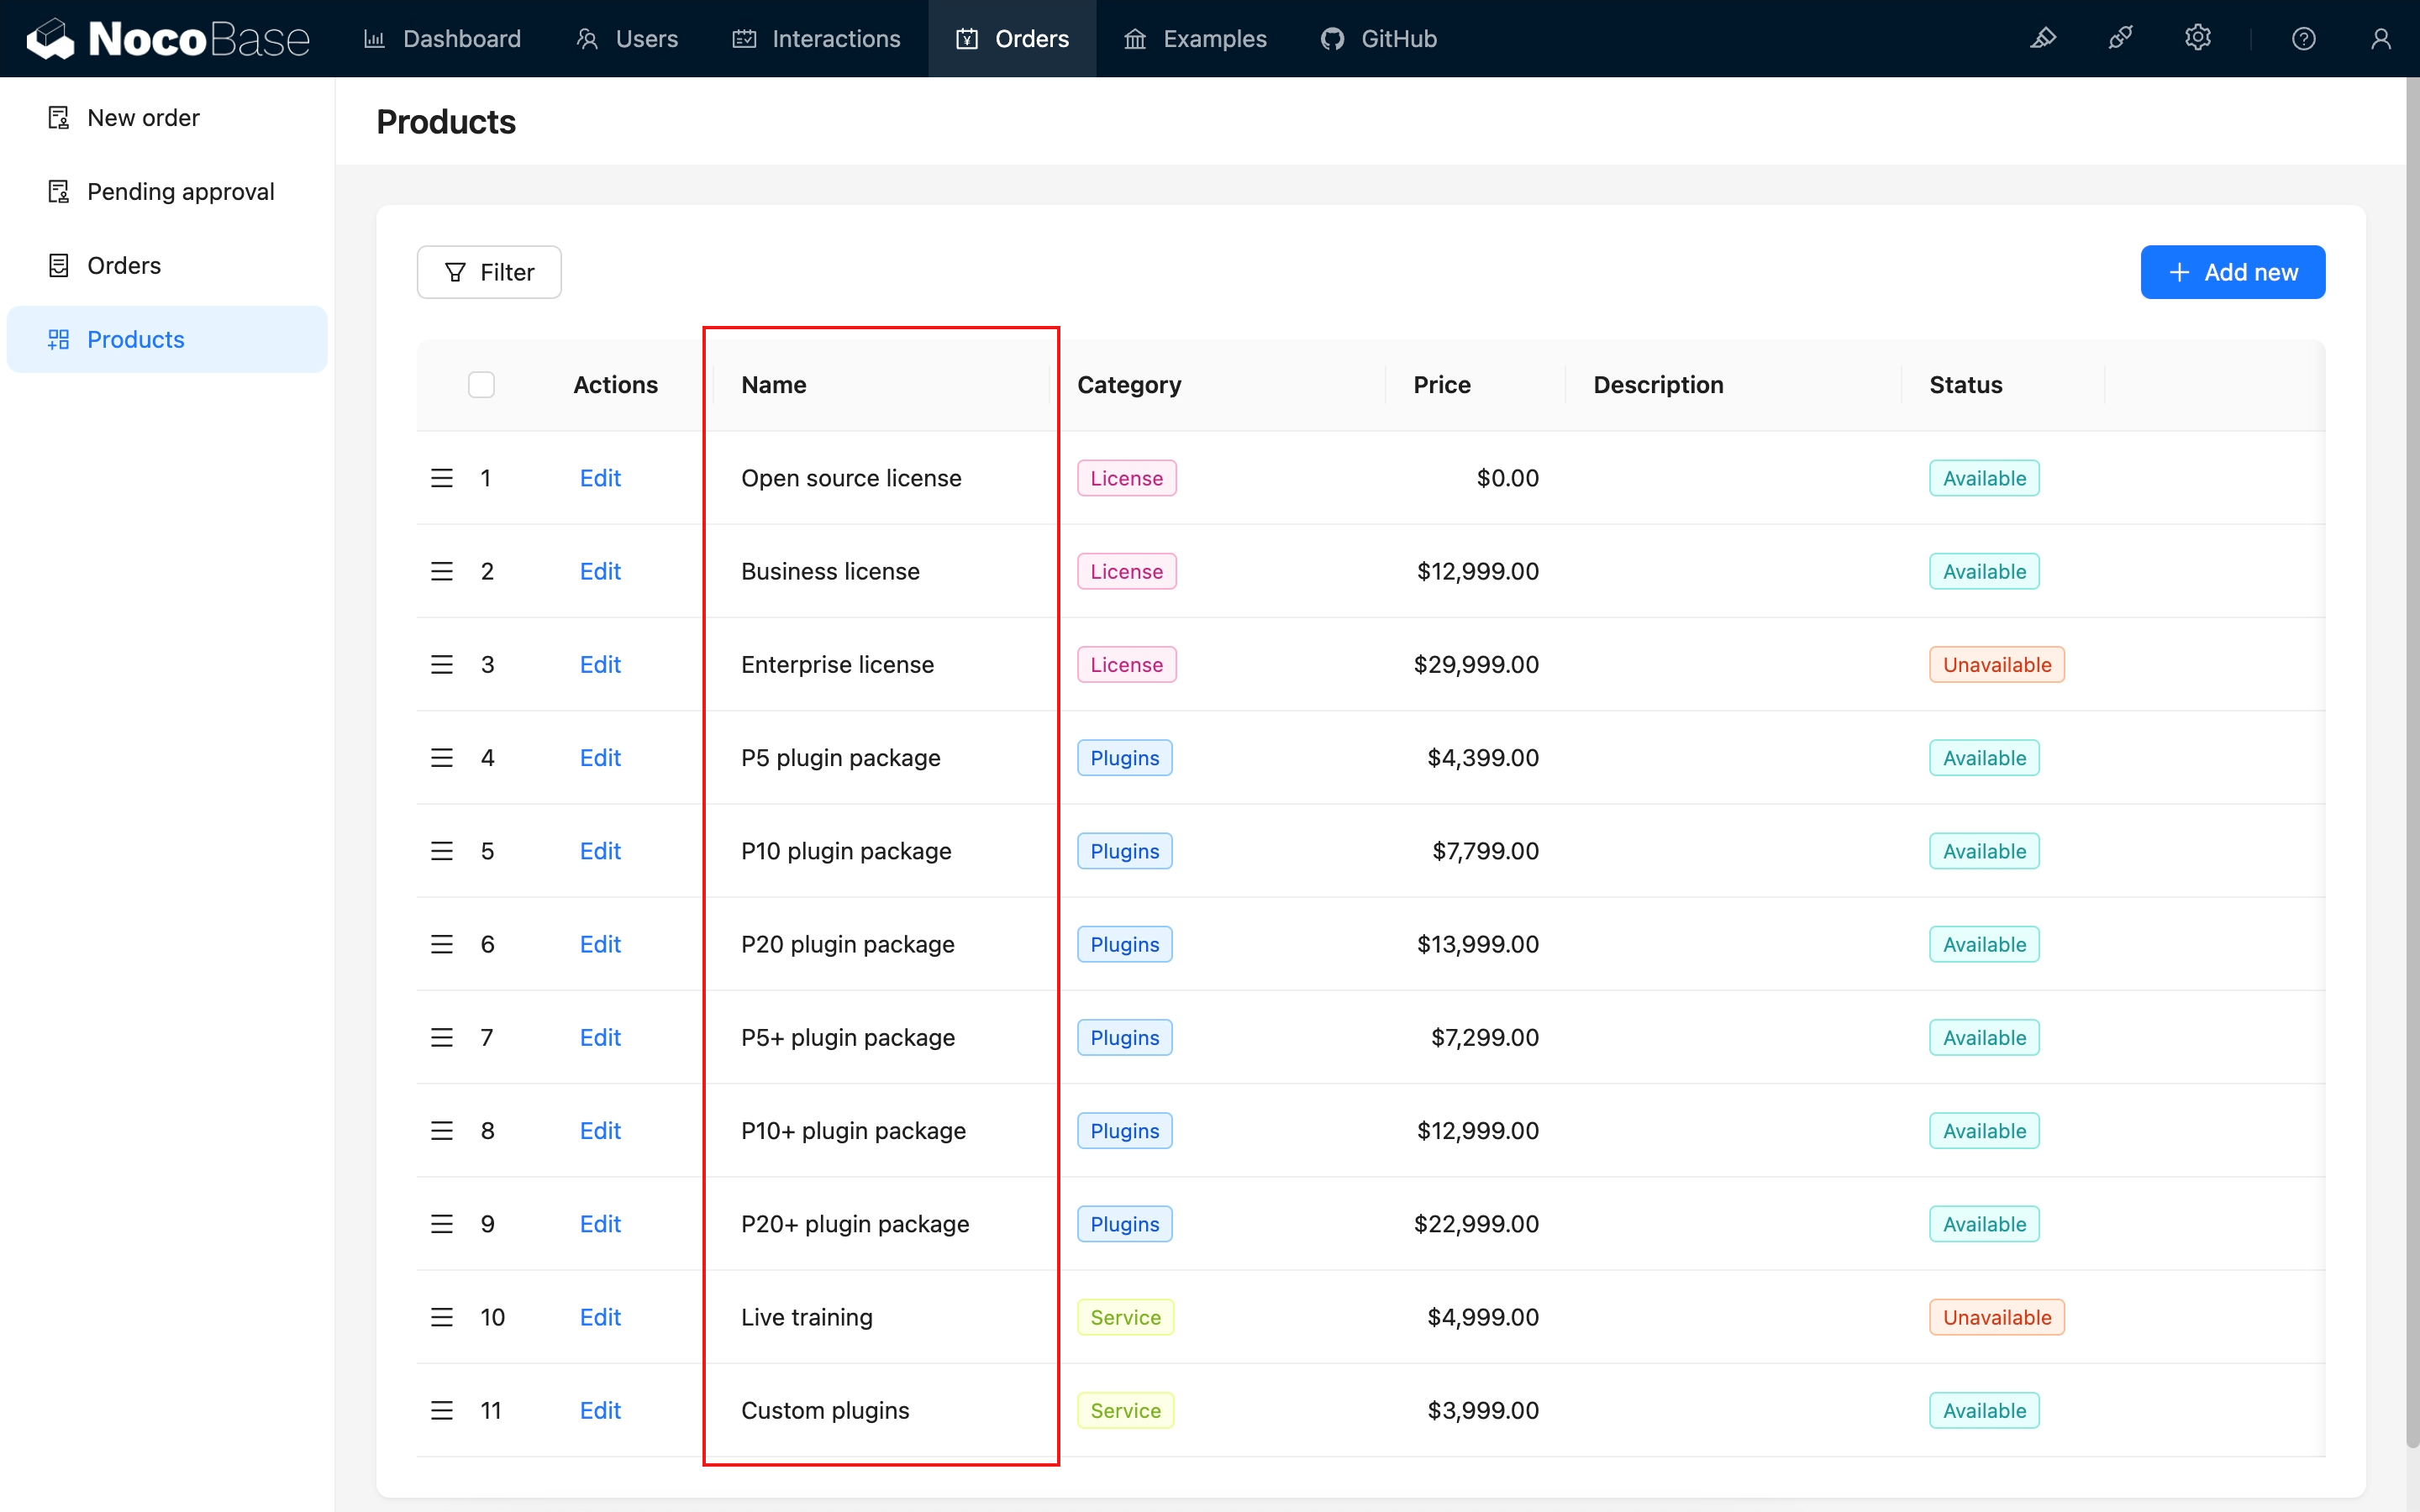The height and width of the screenshot is (1512, 2420).
Task: Open the plugin manager rocket icon
Action: (x=2120, y=38)
